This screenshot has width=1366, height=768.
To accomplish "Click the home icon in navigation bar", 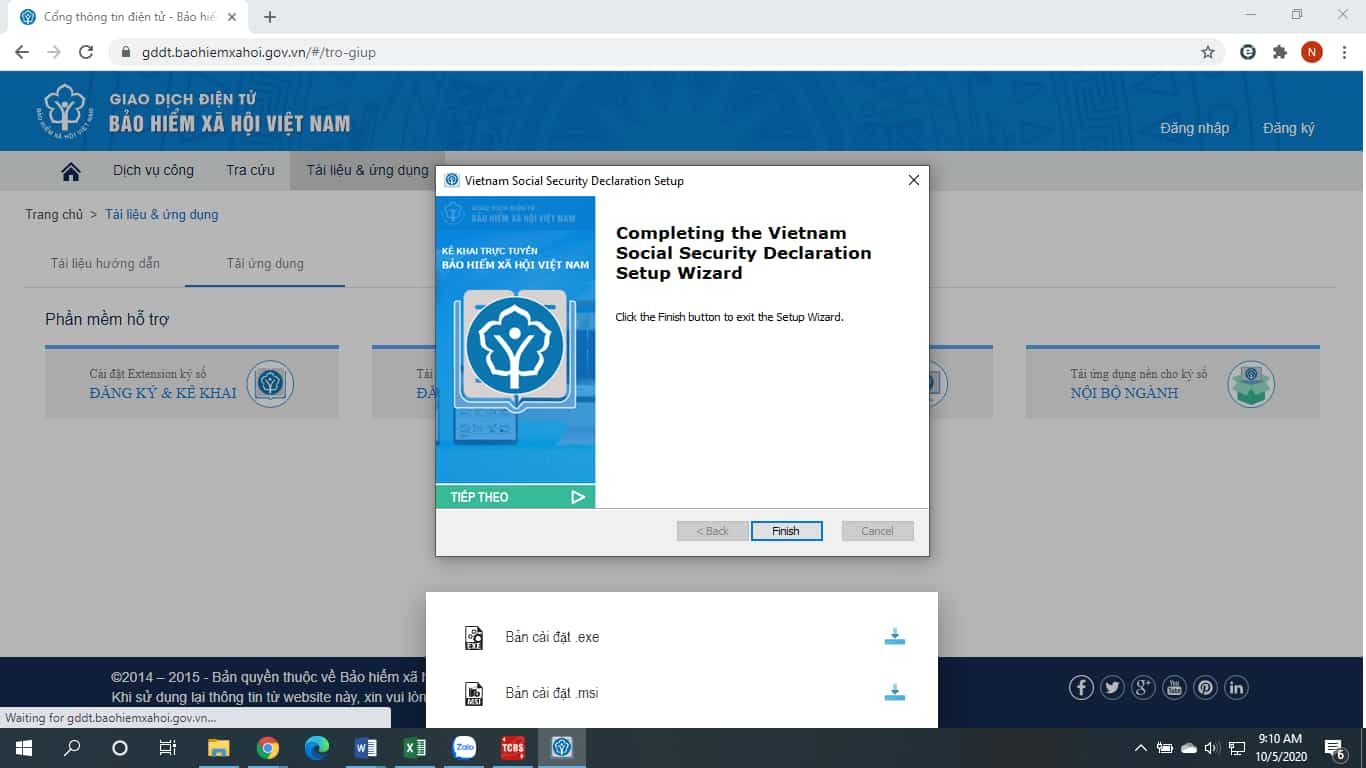I will coord(71,171).
